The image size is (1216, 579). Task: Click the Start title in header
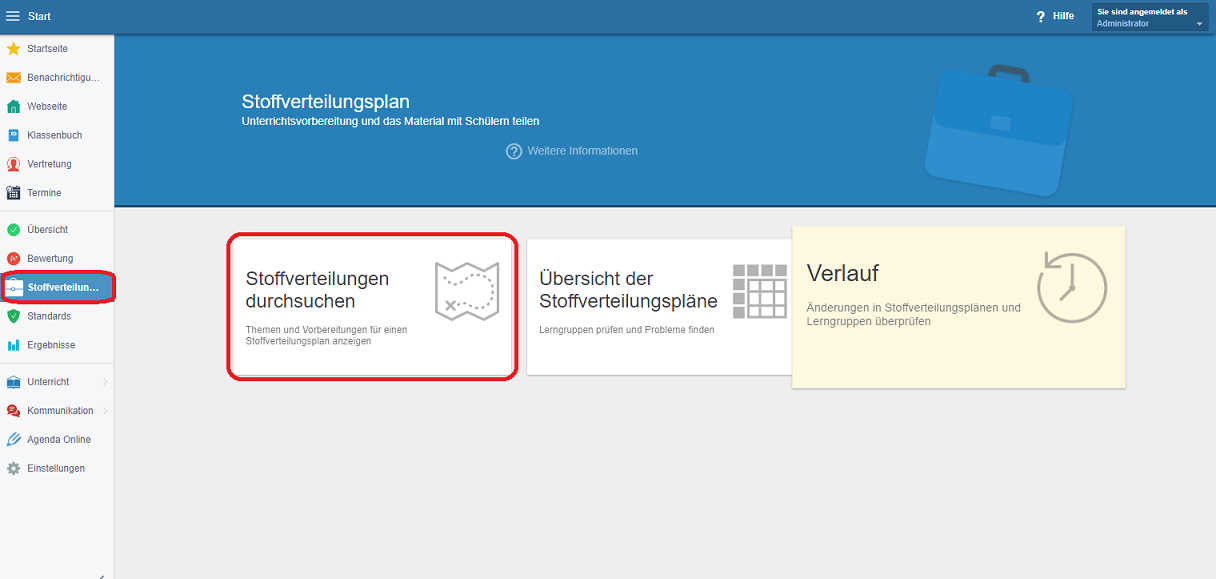[x=39, y=17]
